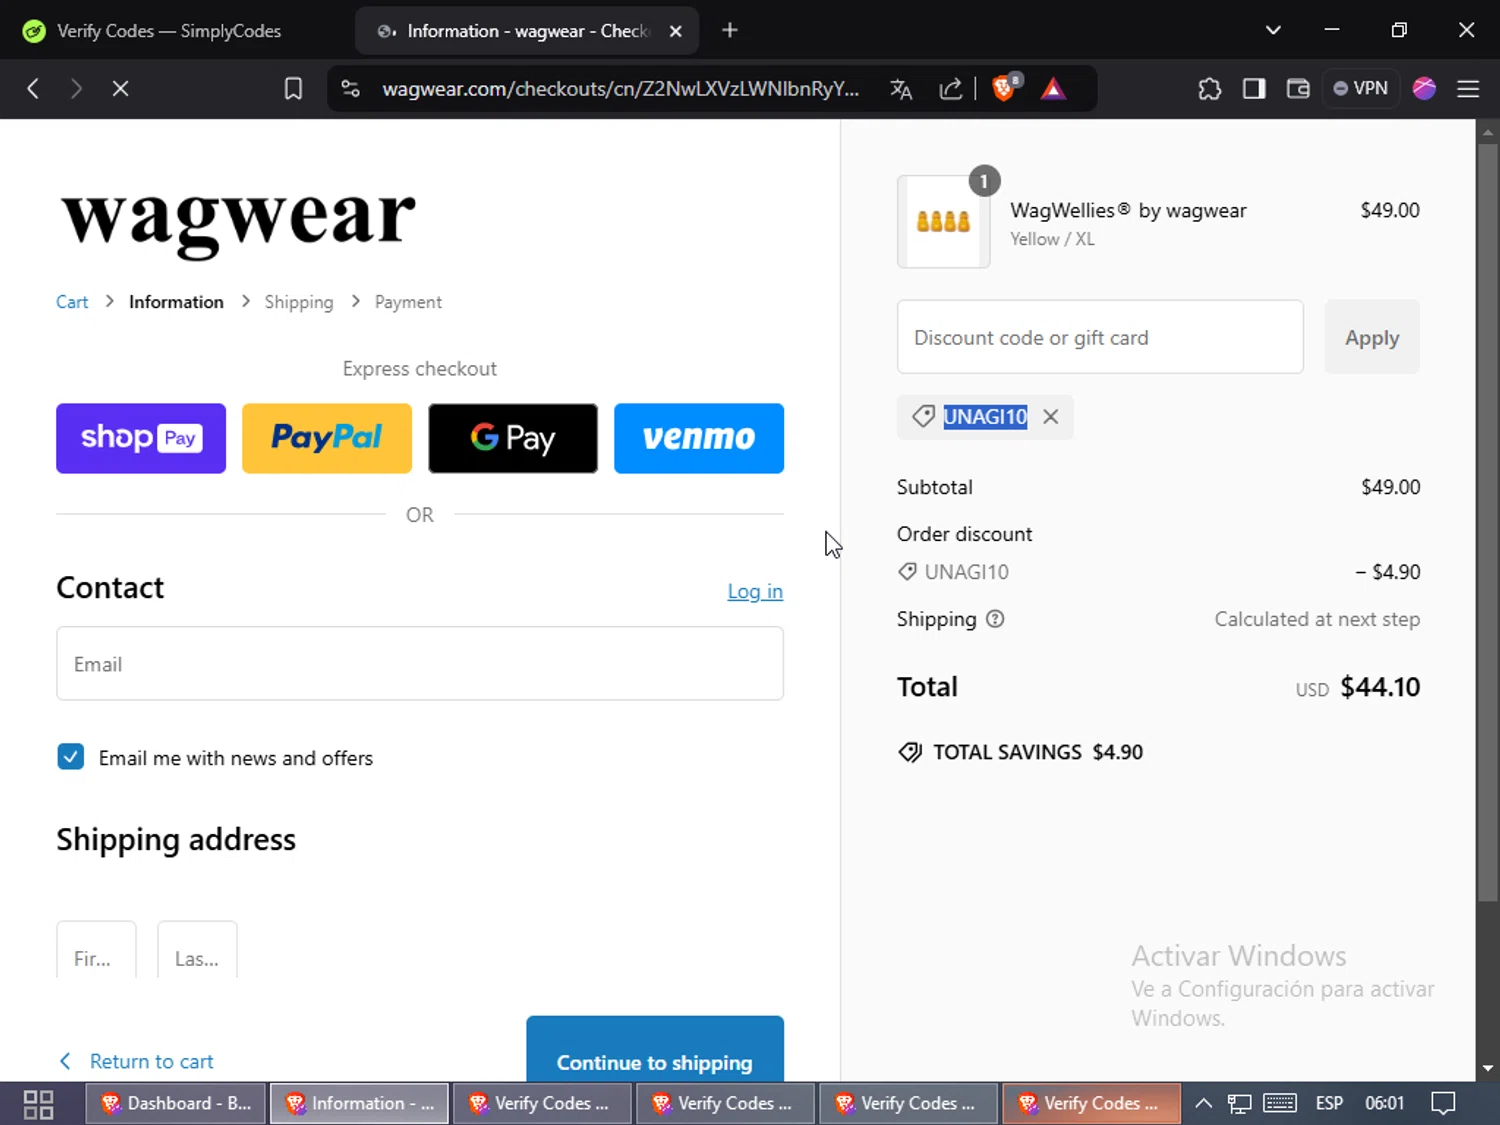
Task: Go to Cart breadcrumb link
Action: pyautogui.click(x=72, y=302)
